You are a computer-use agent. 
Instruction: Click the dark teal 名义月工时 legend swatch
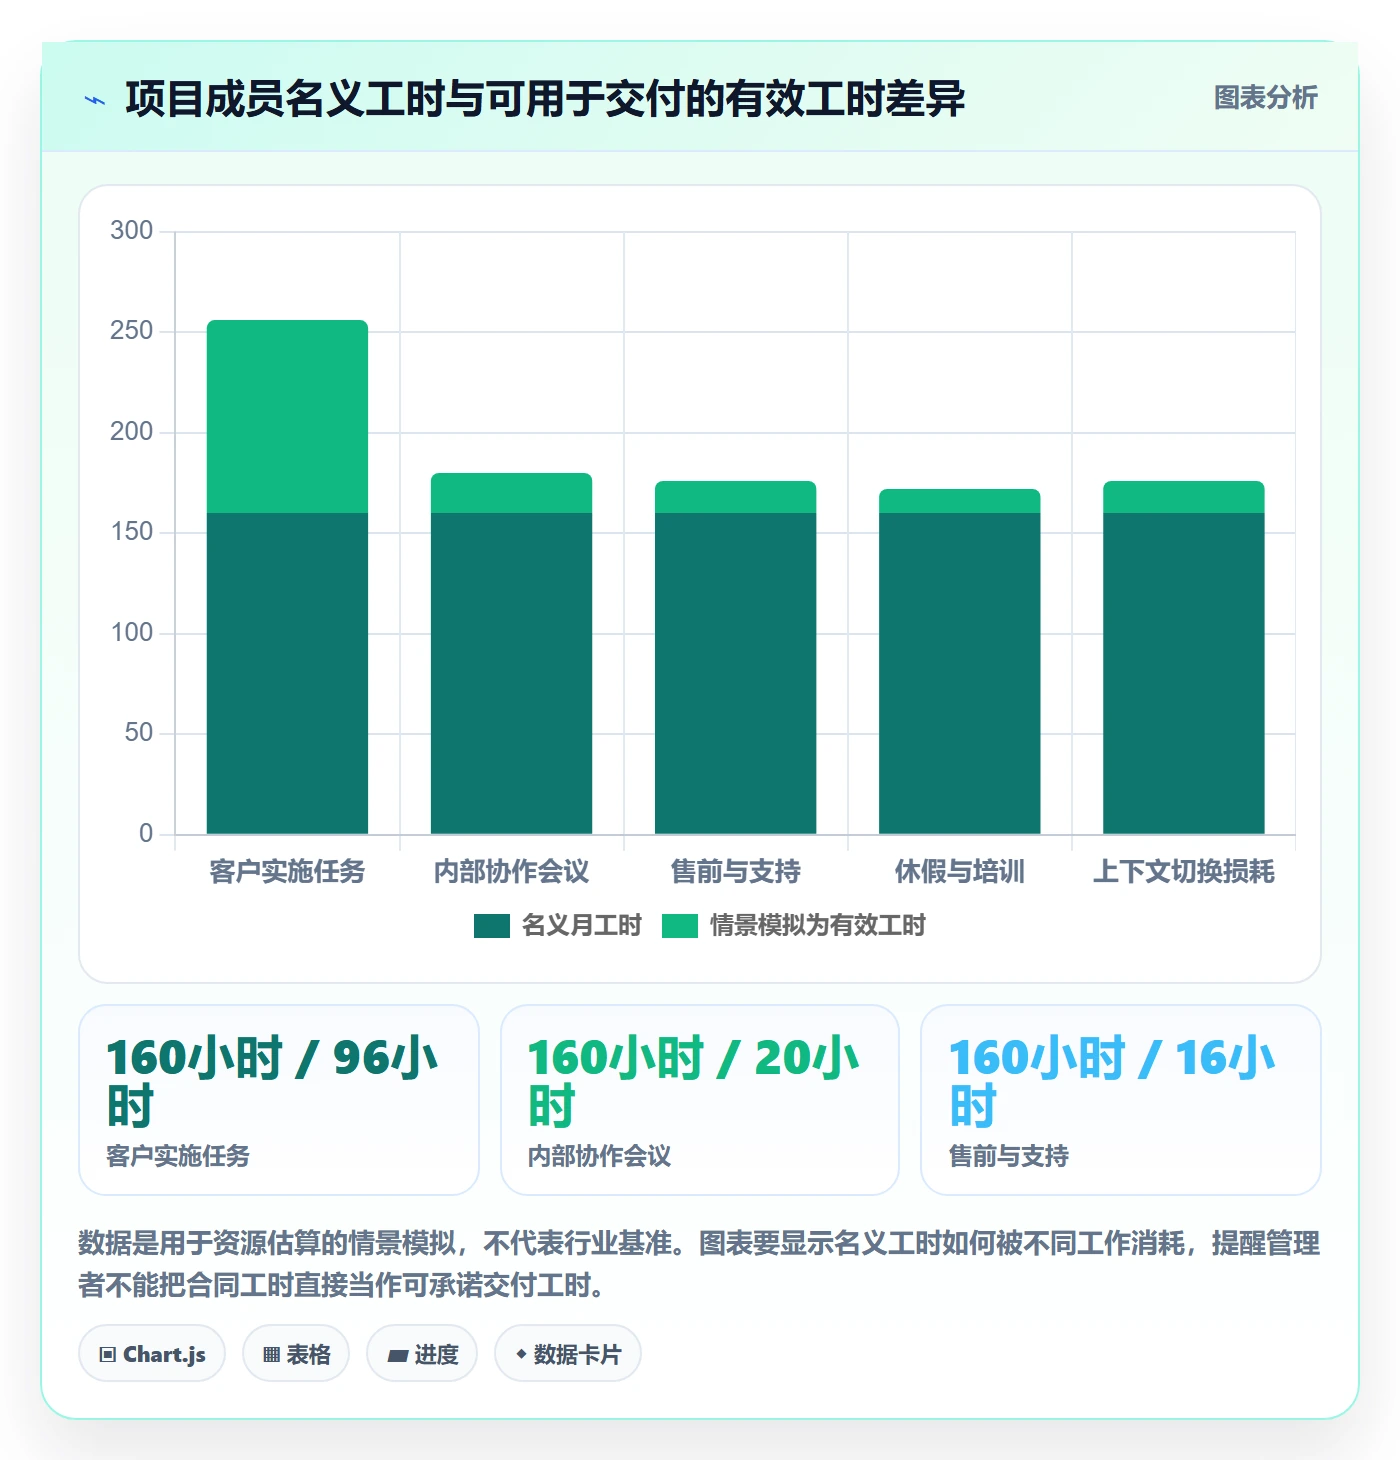pyautogui.click(x=492, y=925)
